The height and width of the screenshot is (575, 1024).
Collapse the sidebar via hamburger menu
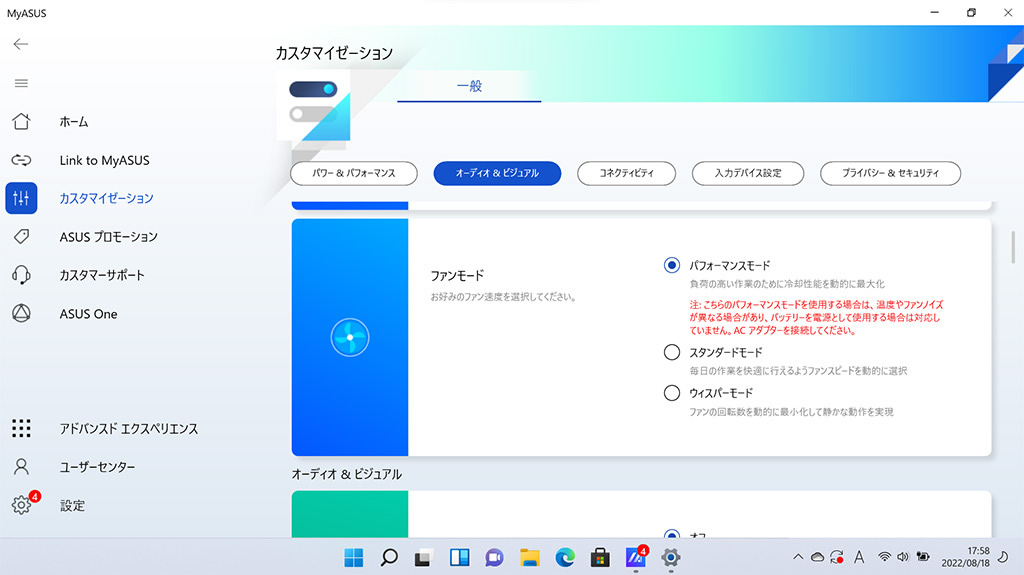tap(21, 83)
